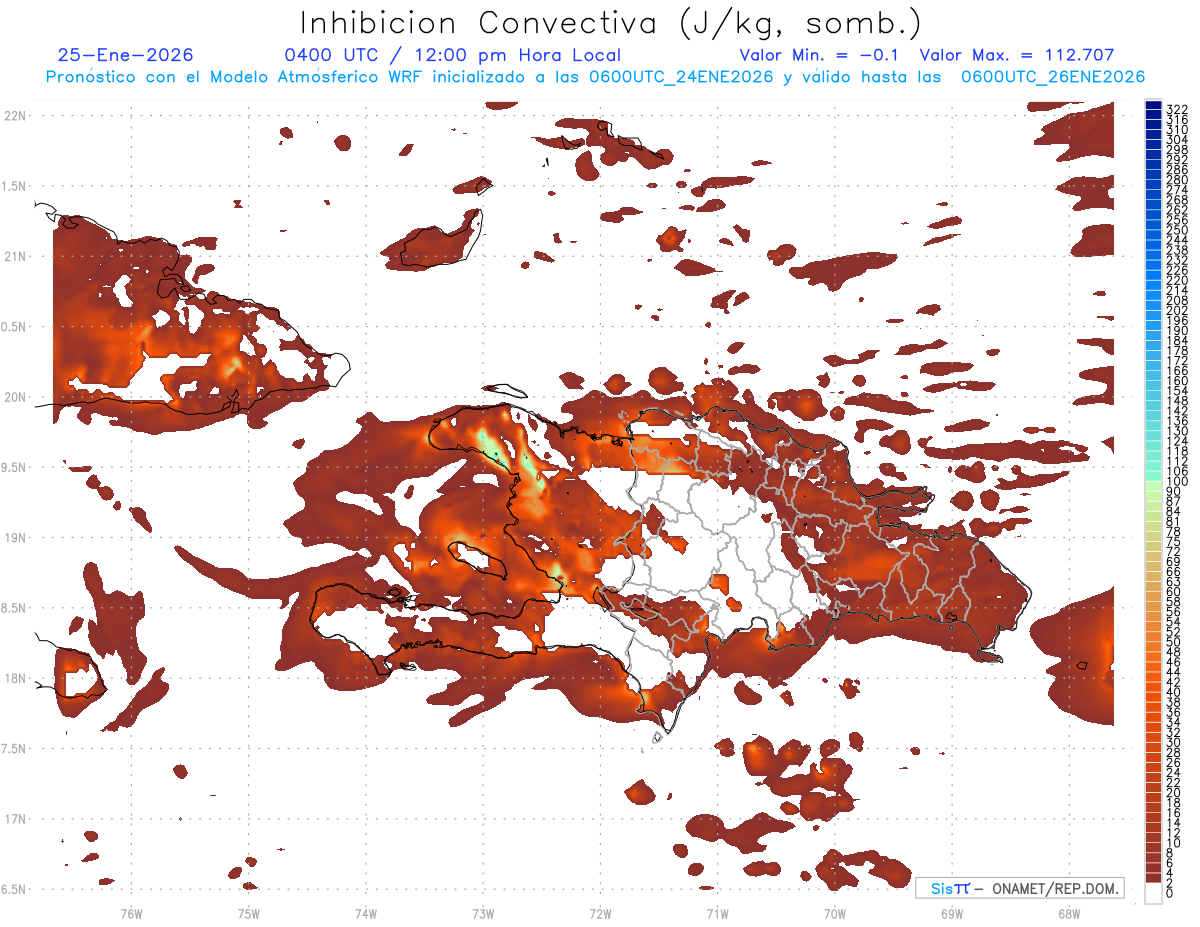Pick the light green 100 swatch on scale

(1153, 483)
